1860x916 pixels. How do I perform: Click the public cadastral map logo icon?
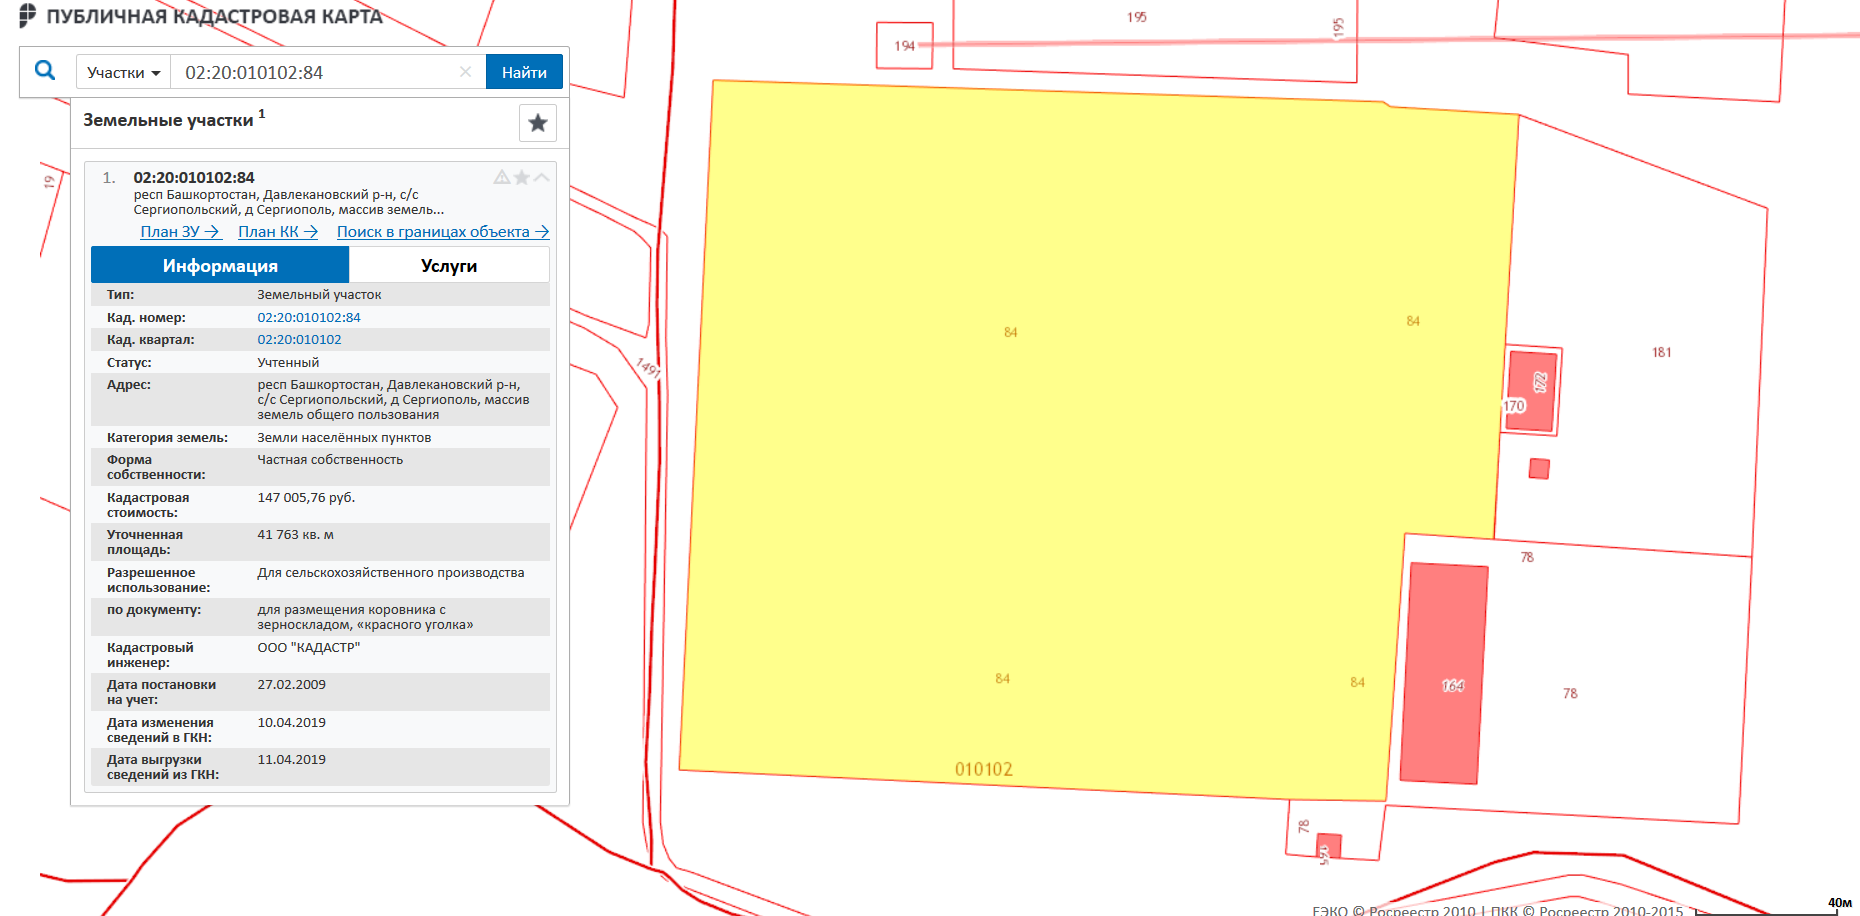(27, 15)
